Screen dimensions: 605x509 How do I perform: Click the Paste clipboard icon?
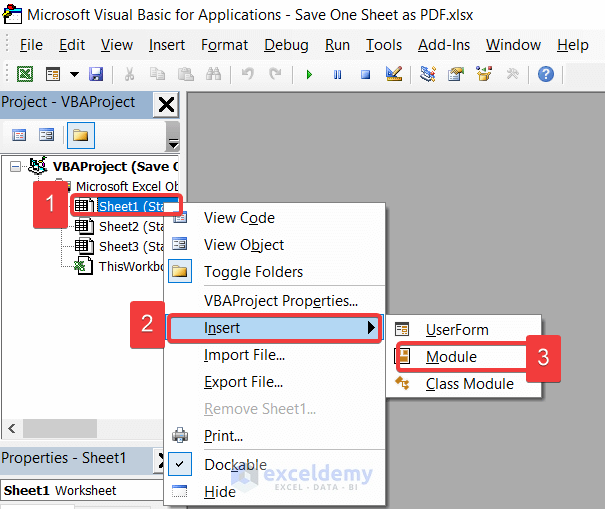tap(186, 74)
